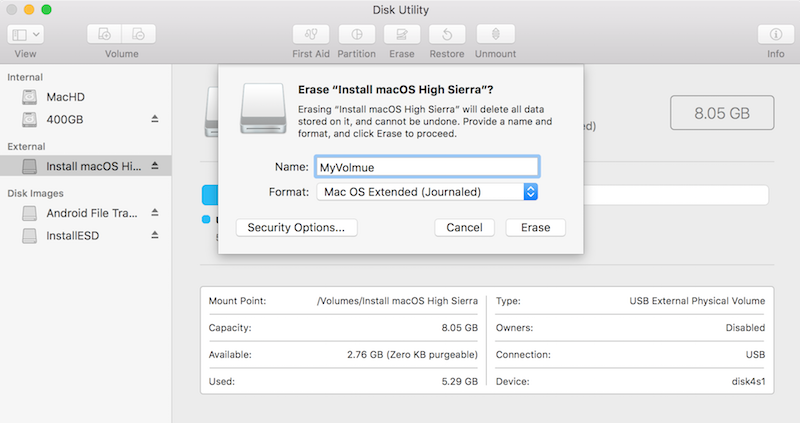Click the External section header
This screenshot has width=800, height=423.
pos(26,146)
